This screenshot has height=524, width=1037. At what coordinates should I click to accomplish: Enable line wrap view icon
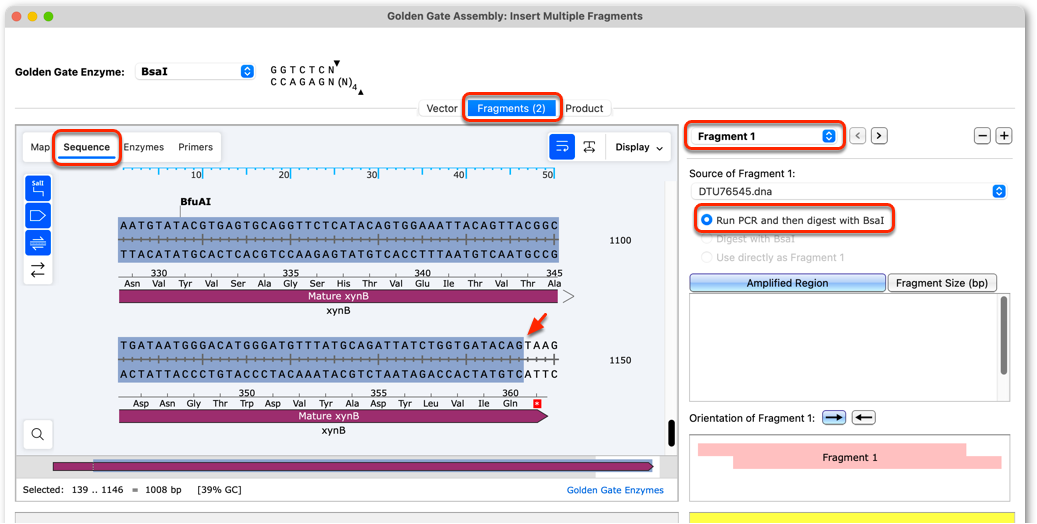coord(562,147)
